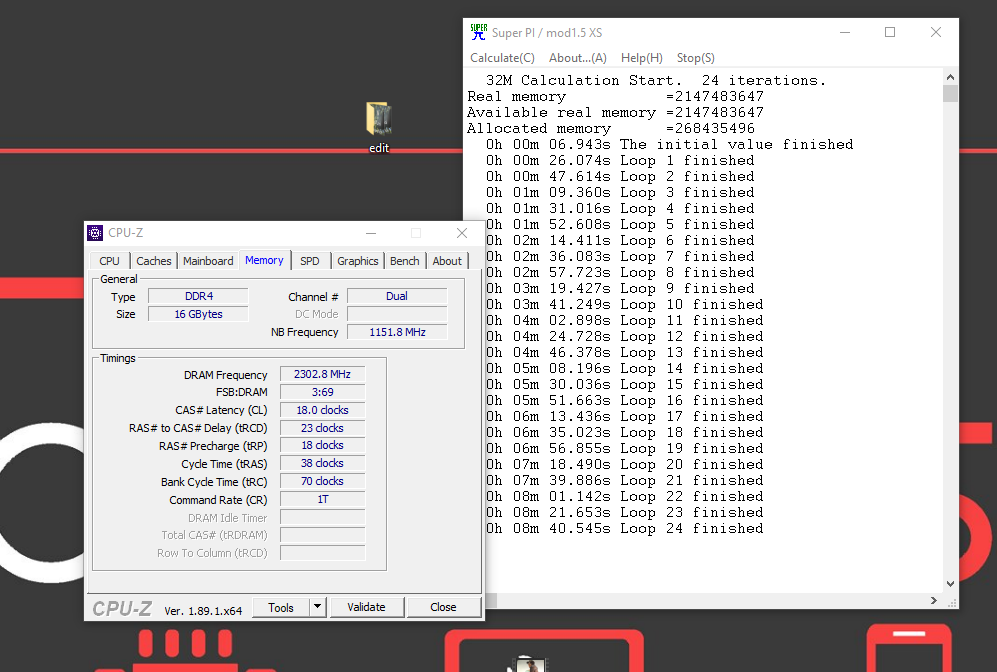Click the vertical scrollbar thumb in Super PI
The image size is (997, 672).
pyautogui.click(x=950, y=93)
